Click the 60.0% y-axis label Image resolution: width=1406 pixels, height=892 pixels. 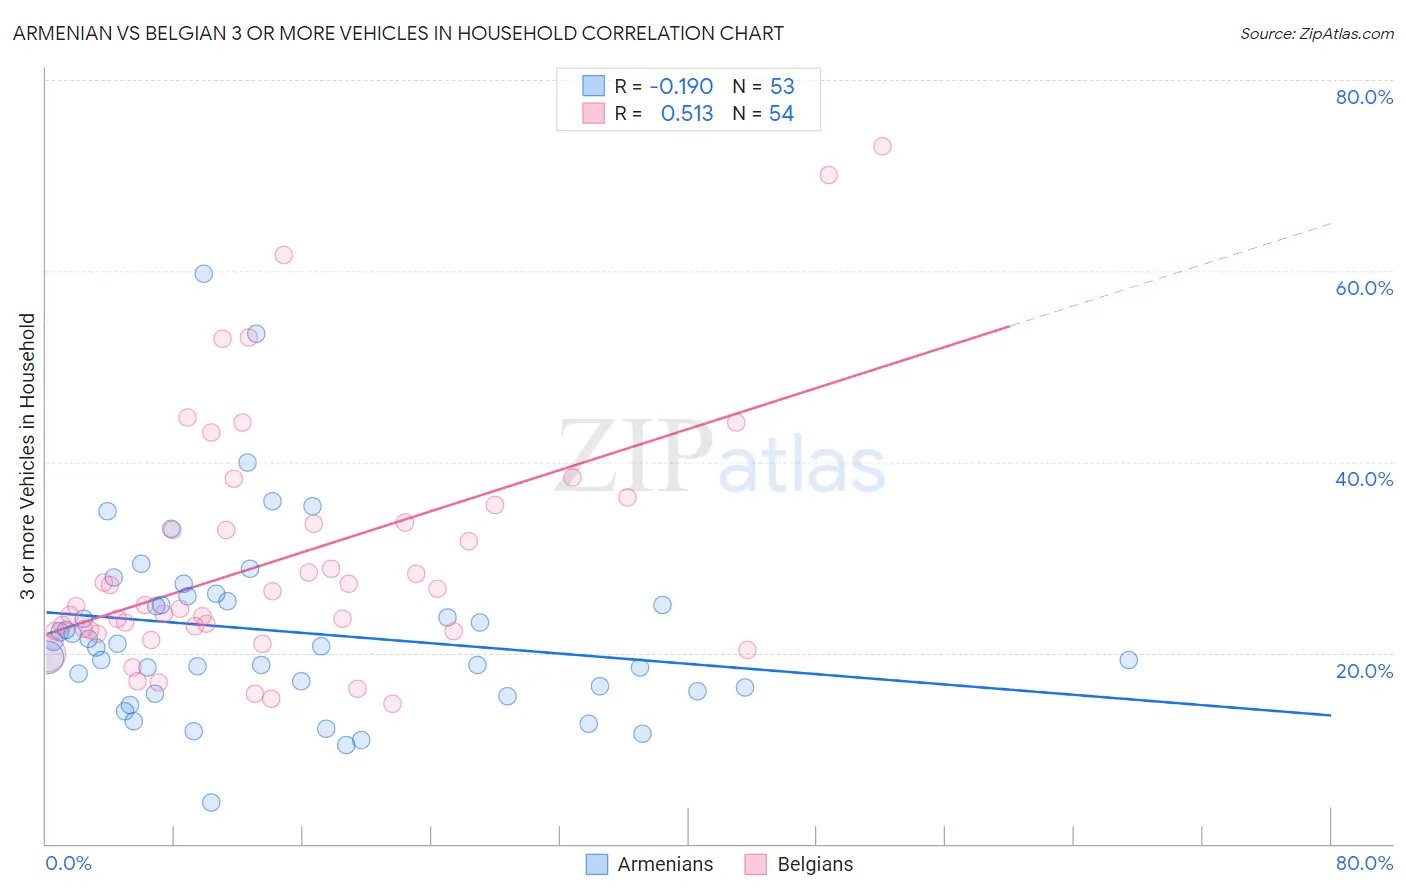click(x=1364, y=288)
